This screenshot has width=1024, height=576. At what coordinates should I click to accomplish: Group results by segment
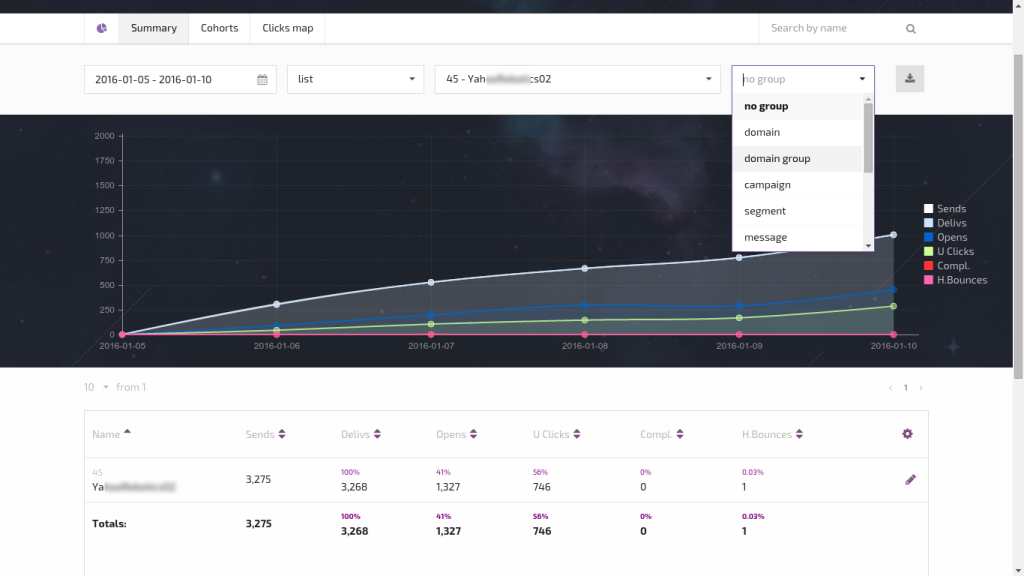point(798,211)
